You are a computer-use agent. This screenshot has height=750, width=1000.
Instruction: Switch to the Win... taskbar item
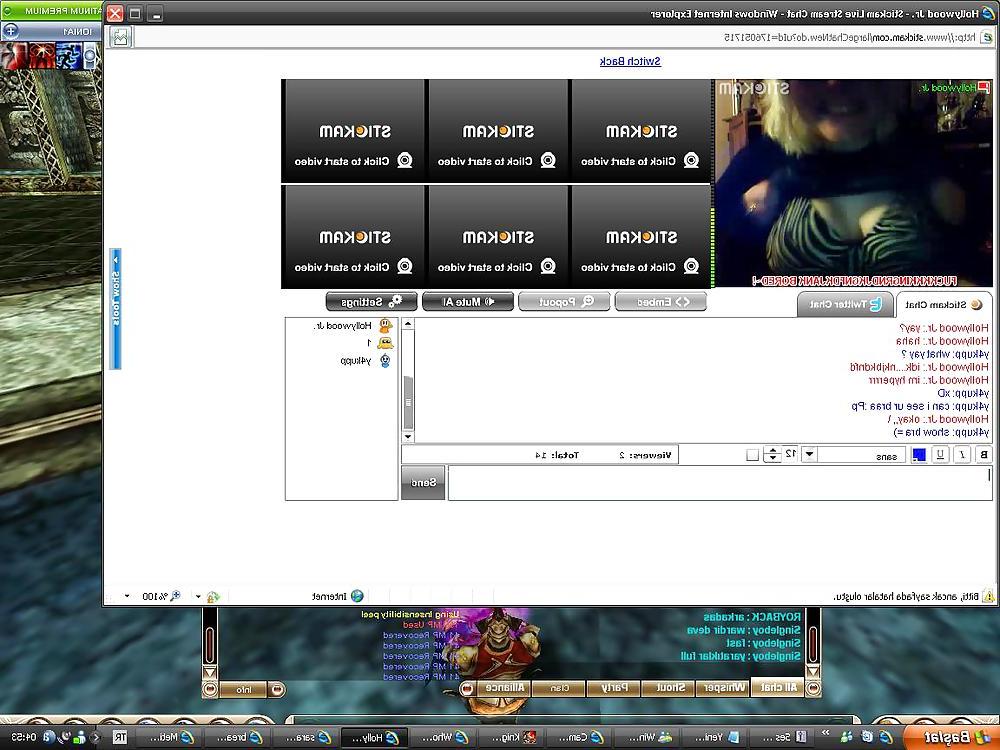[644, 737]
